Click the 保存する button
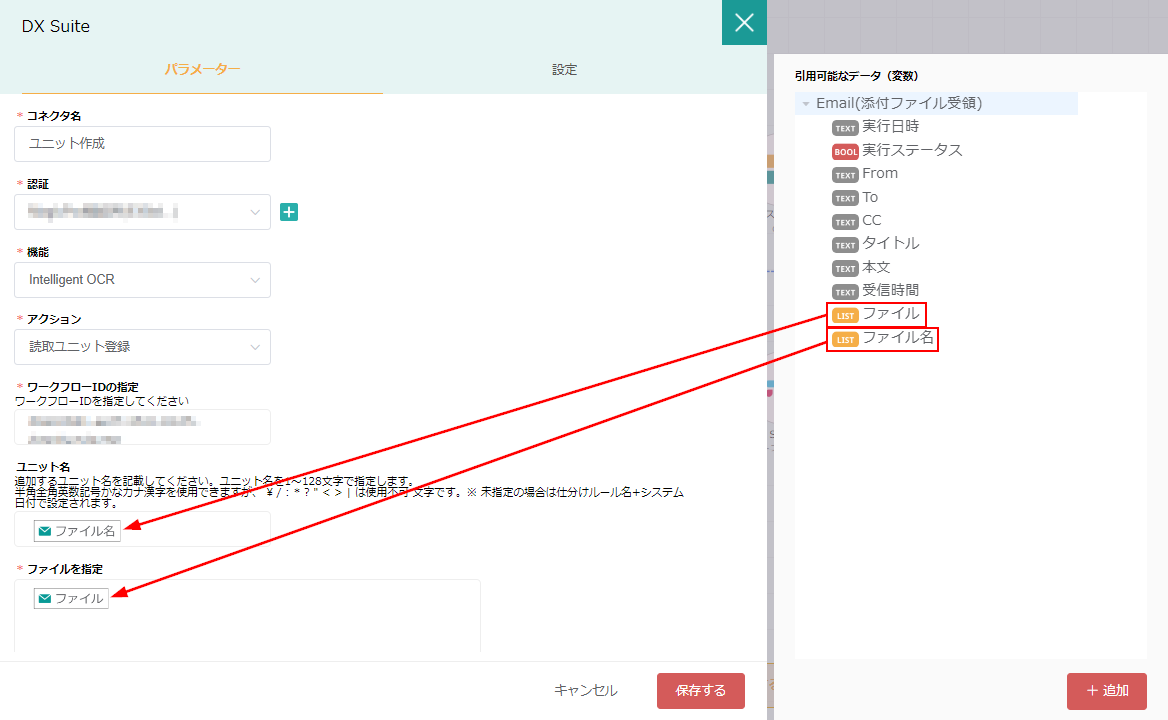 pos(700,691)
